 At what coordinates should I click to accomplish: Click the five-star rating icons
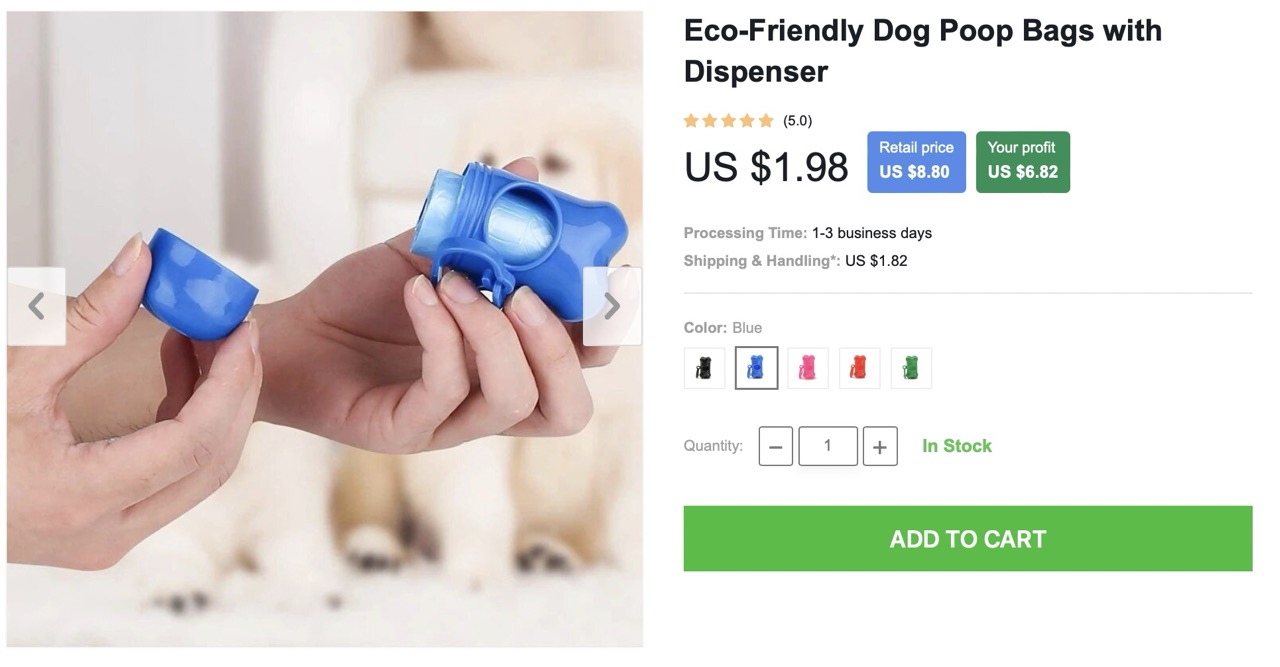[x=729, y=121]
